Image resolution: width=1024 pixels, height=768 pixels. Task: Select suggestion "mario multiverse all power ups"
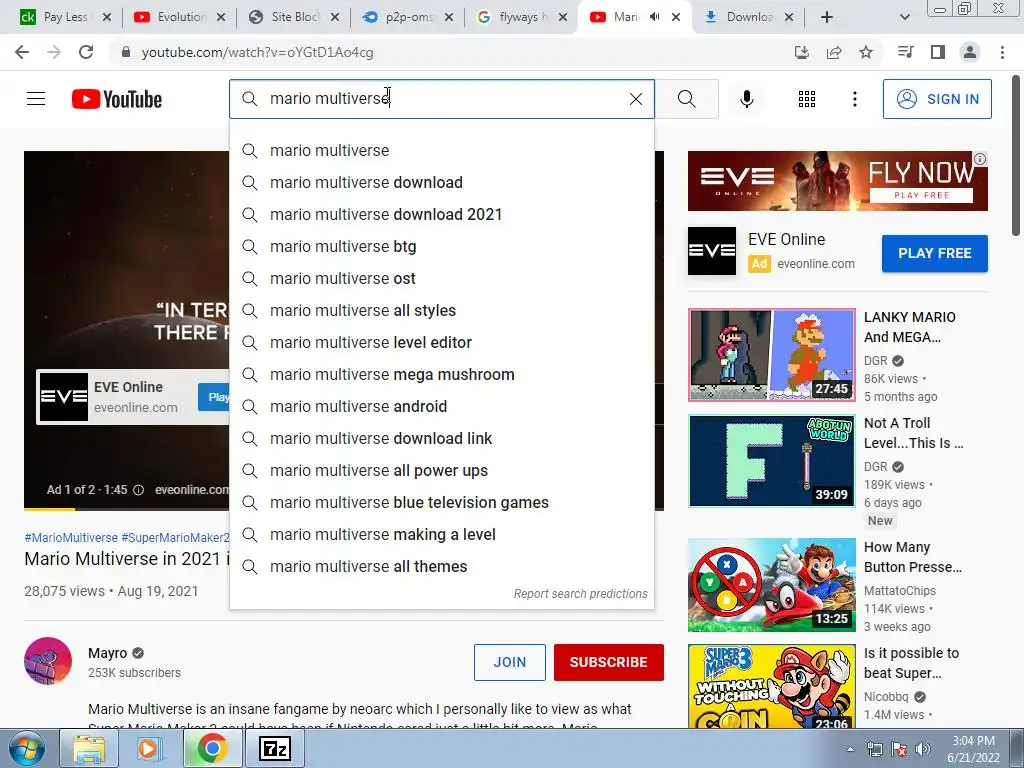(x=441, y=470)
